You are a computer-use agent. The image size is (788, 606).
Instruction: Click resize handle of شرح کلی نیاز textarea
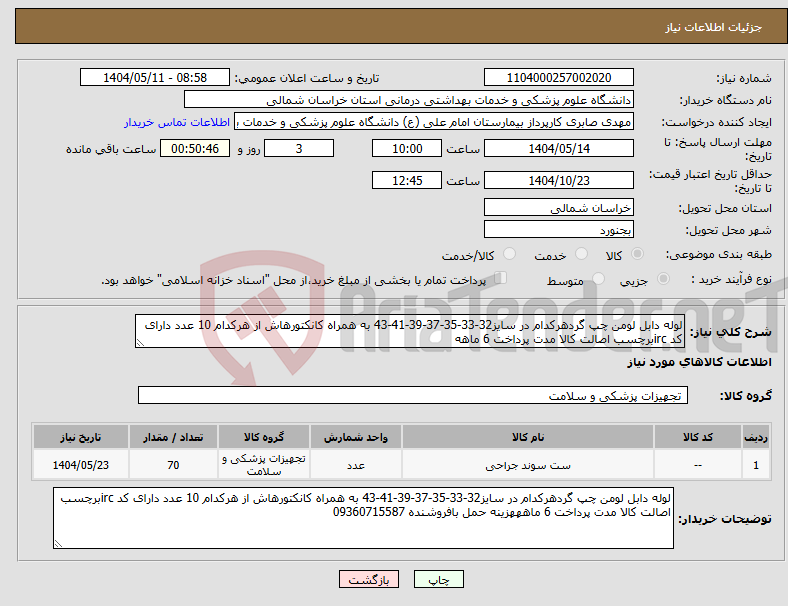(x=140, y=343)
